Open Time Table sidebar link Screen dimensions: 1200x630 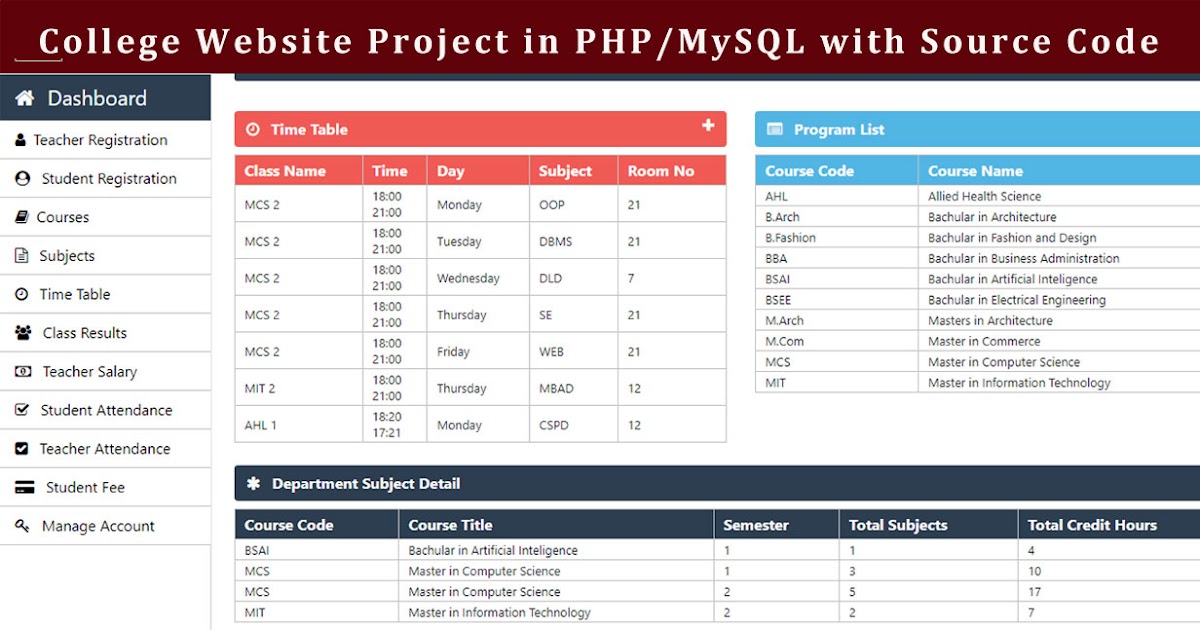click(105, 294)
